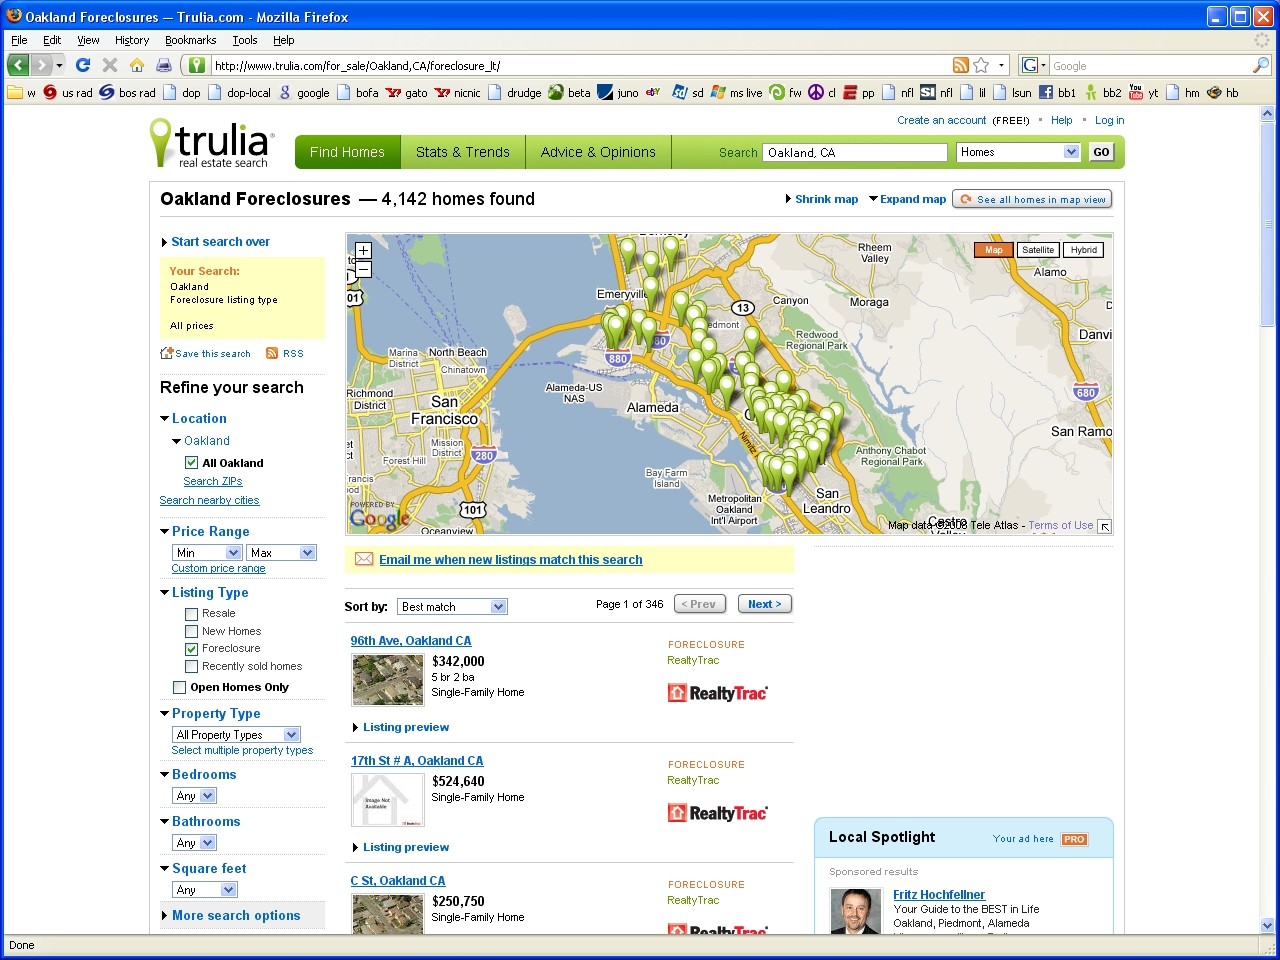The image size is (1280, 960).
Task: Open the 'yt' YouTube bookmark
Action: 1143,92
